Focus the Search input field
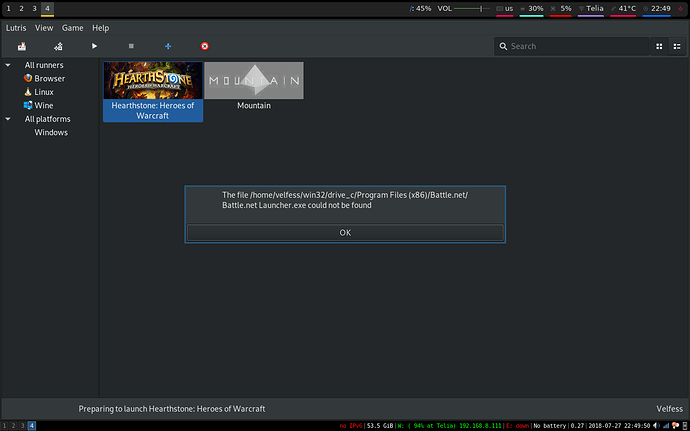This screenshot has width=690, height=431. [571, 46]
